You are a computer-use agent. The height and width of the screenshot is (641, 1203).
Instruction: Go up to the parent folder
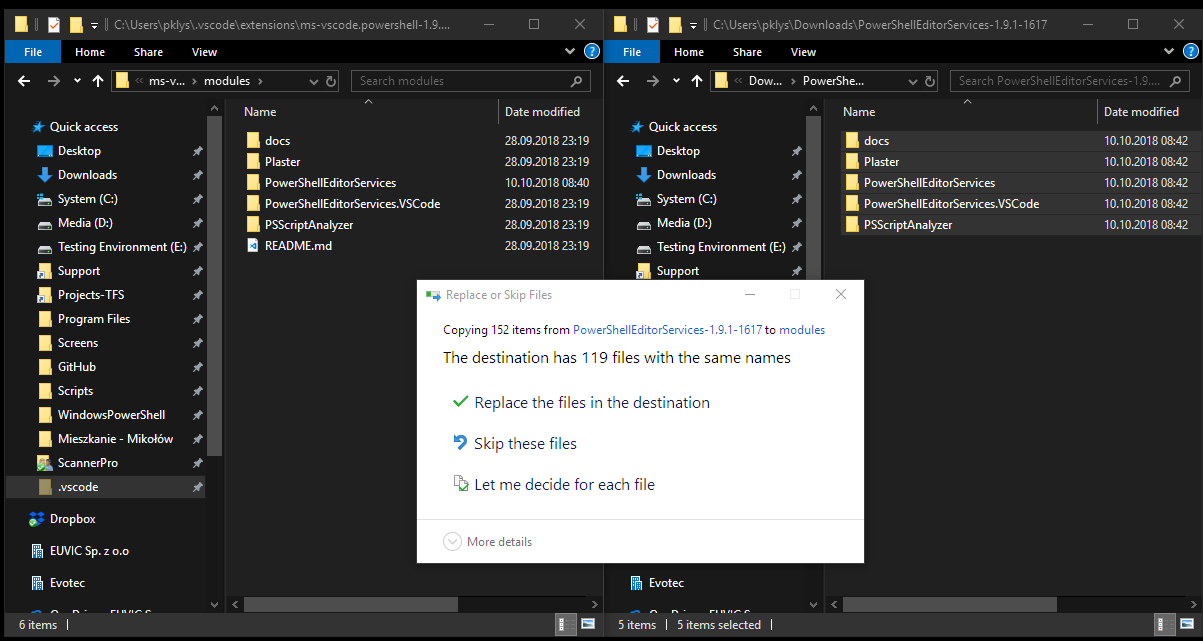pyautogui.click(x=97, y=81)
